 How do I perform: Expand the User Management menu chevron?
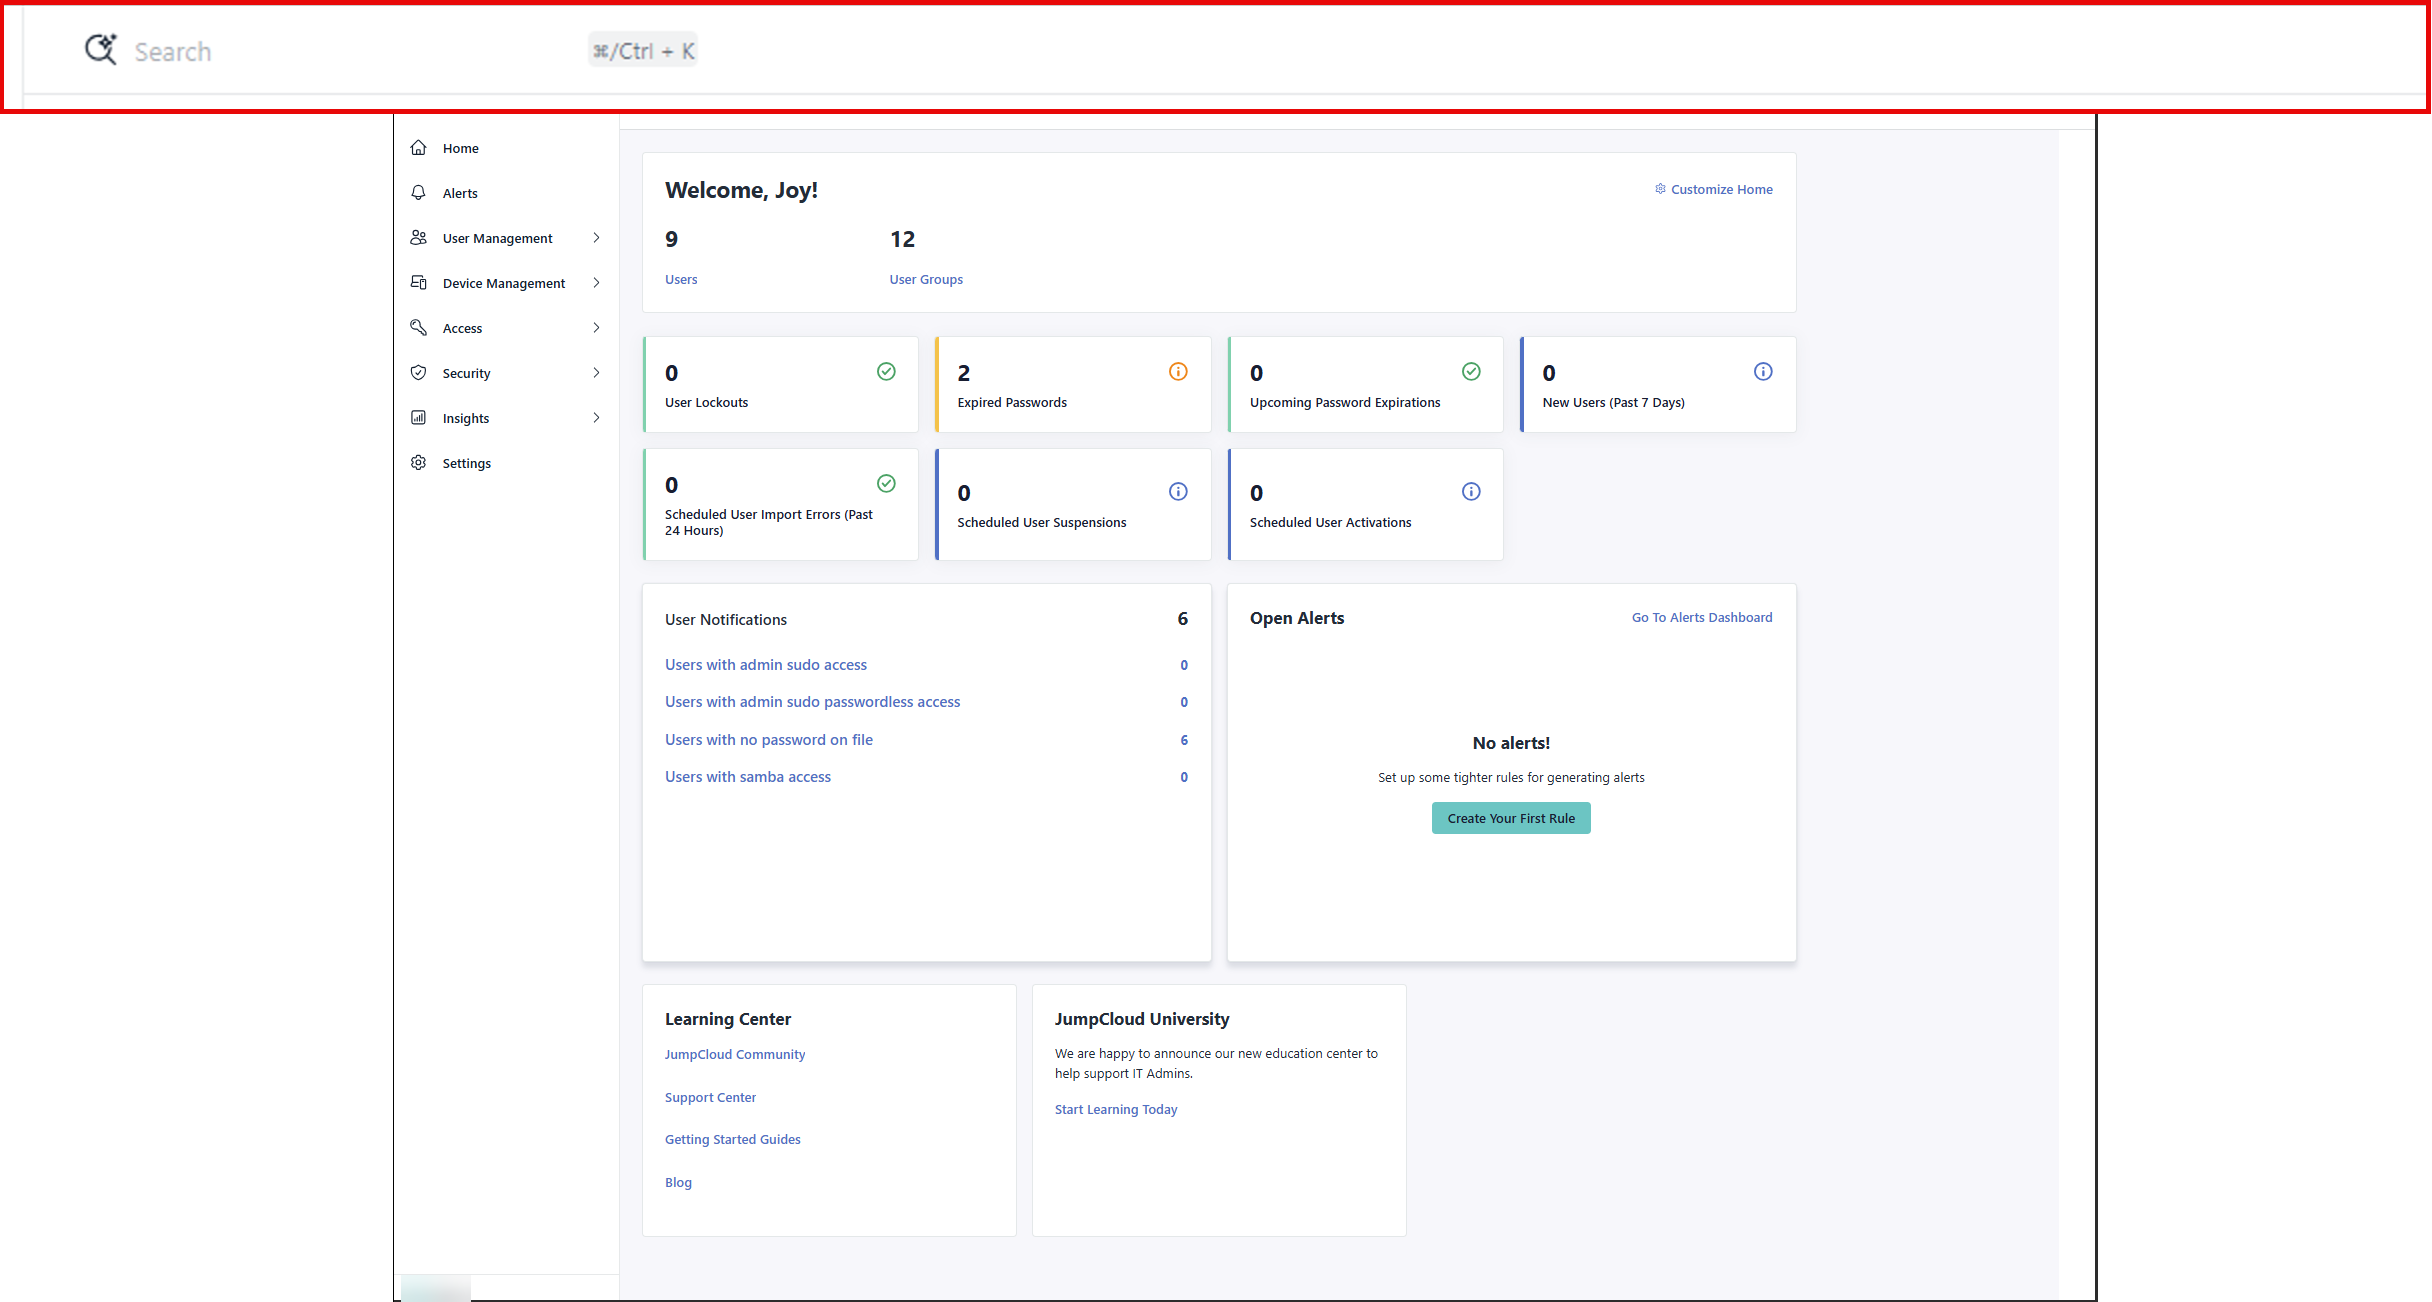596,238
